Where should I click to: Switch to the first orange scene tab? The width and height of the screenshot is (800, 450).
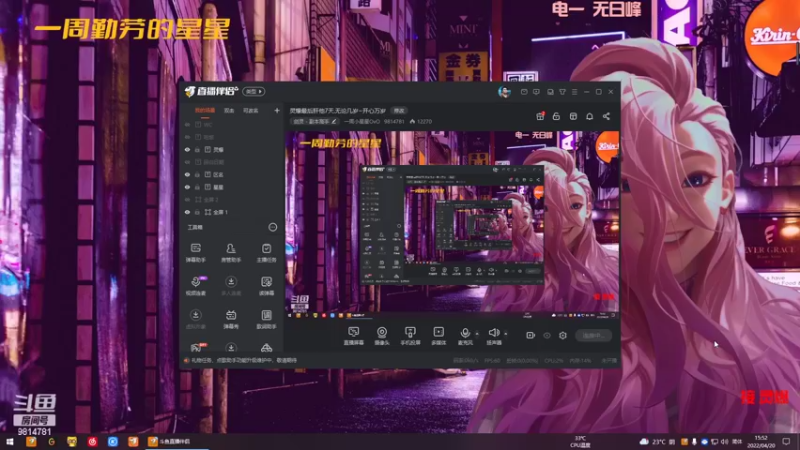point(205,110)
